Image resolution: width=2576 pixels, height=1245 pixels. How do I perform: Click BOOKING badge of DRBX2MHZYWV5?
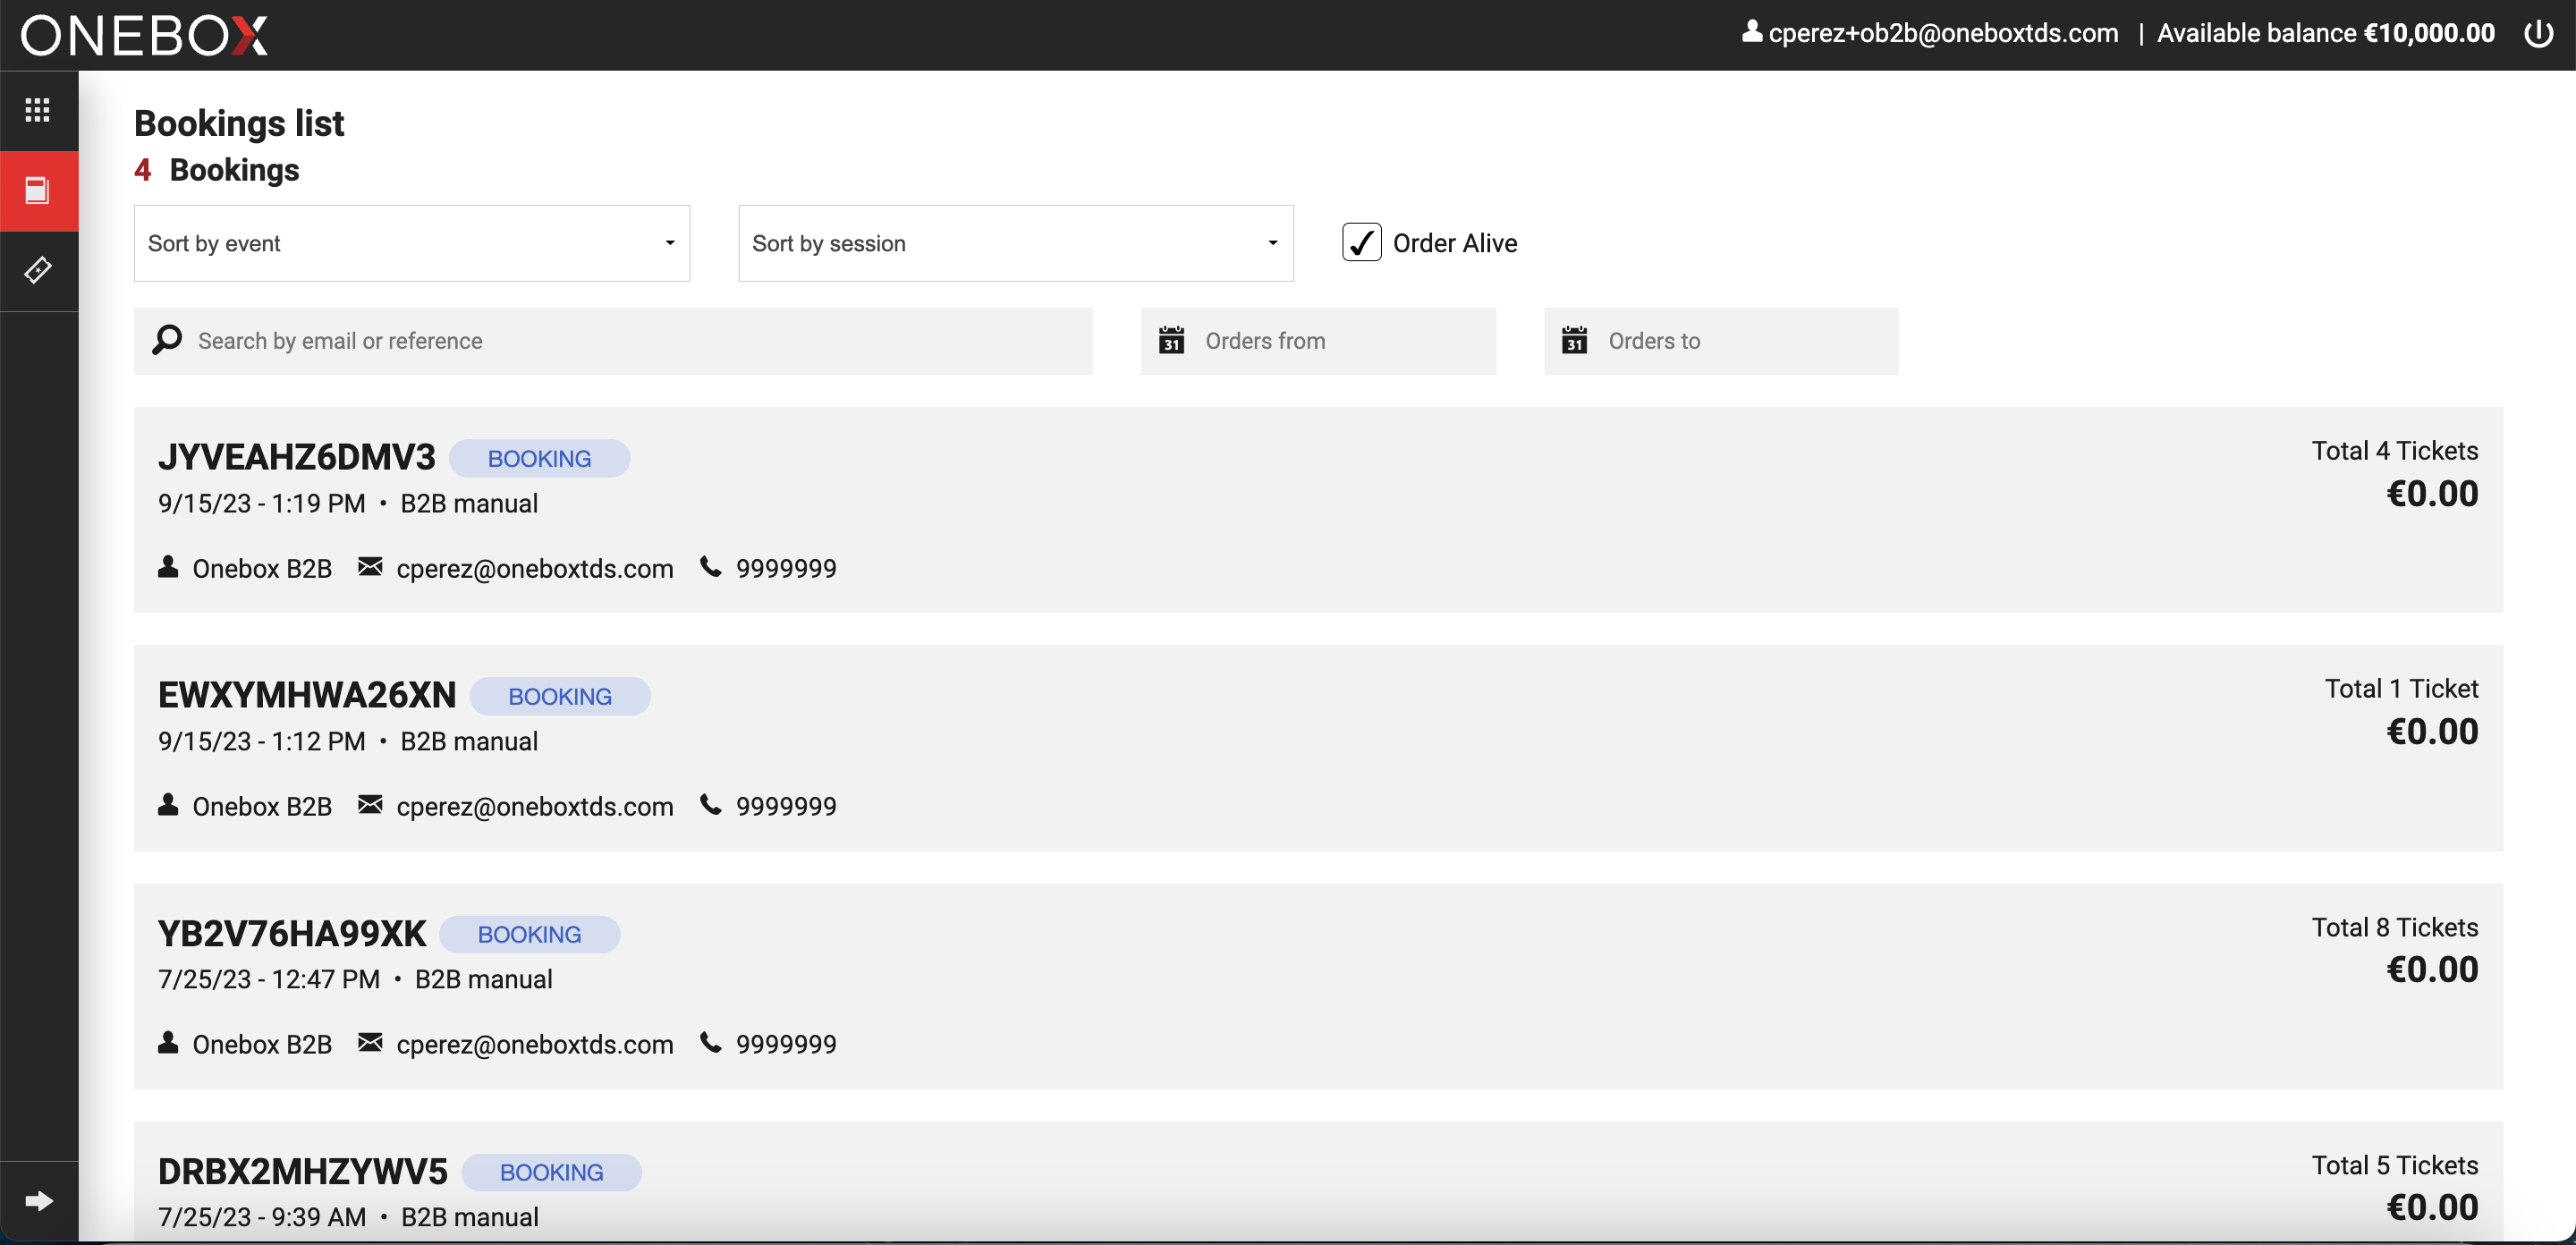[x=551, y=1172]
